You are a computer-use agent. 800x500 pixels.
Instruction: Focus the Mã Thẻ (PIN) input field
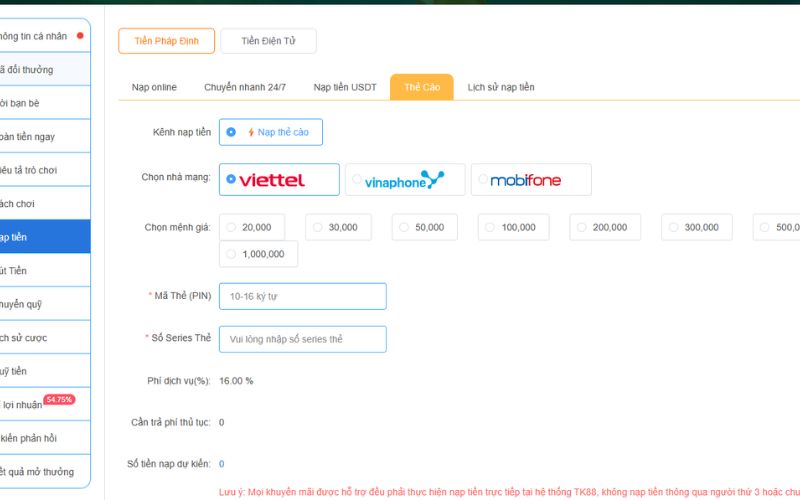click(302, 296)
